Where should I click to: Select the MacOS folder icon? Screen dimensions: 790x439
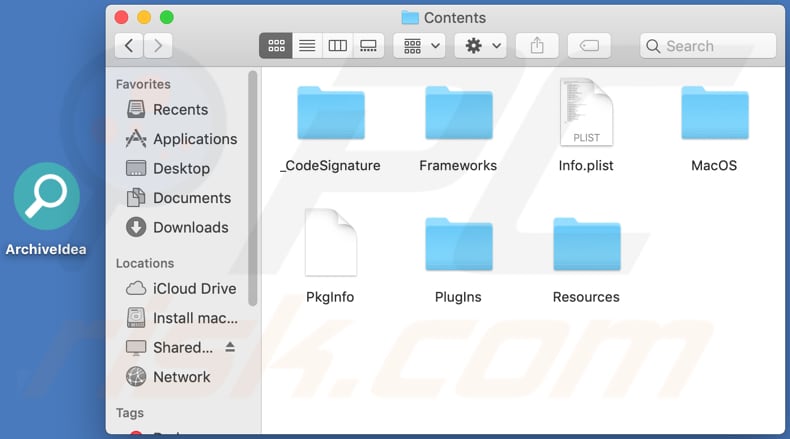[x=714, y=113]
